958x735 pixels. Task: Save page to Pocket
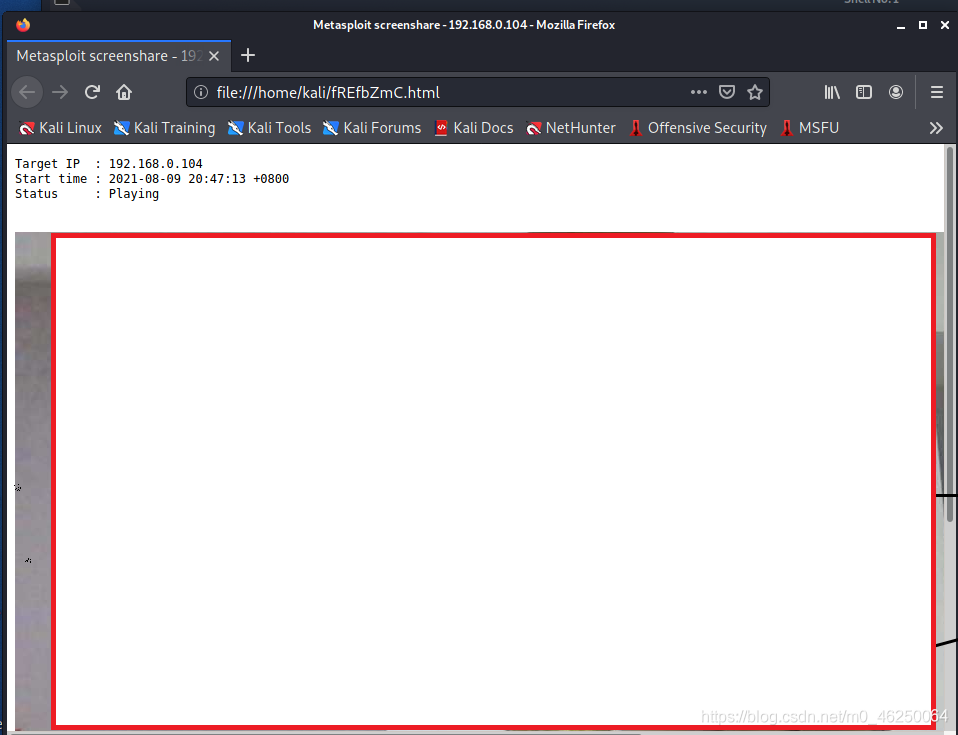point(726,92)
